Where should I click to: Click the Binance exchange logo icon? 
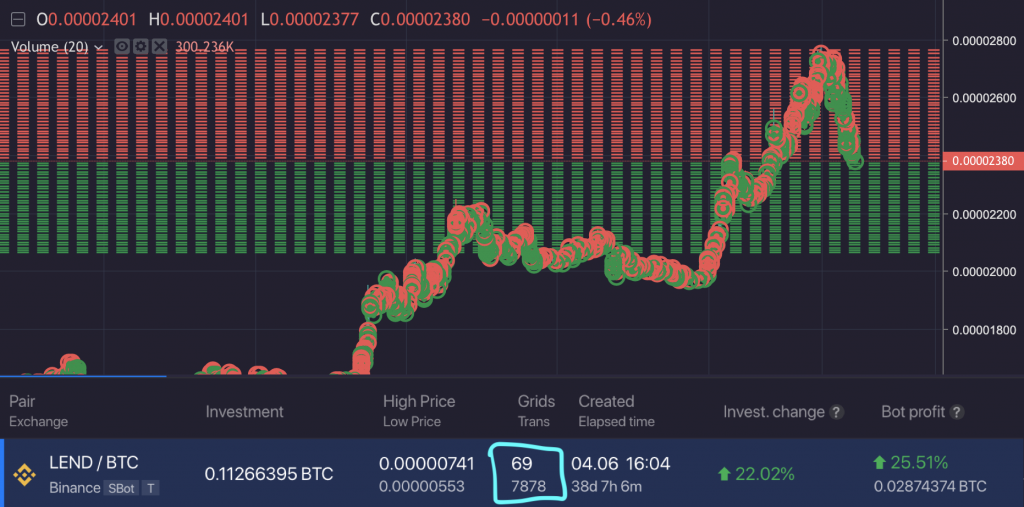[22, 474]
